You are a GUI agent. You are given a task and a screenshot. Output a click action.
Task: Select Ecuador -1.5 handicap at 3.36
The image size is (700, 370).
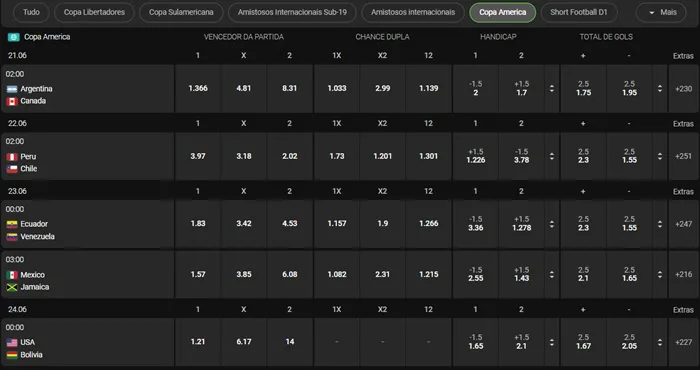(475, 224)
